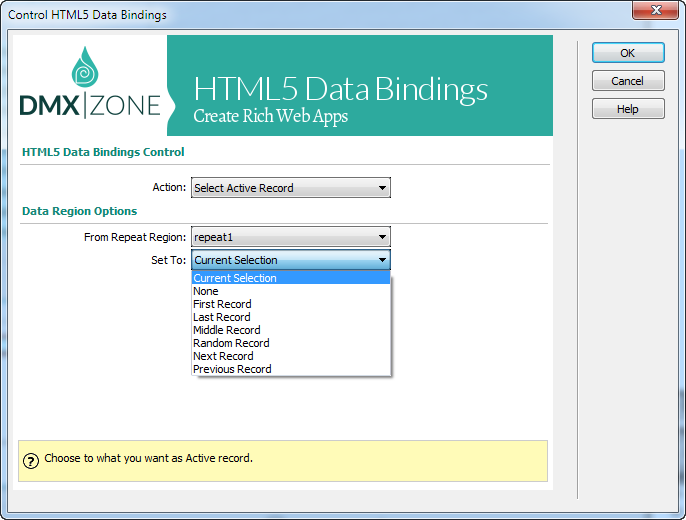This screenshot has height=520, width=686.
Task: Collapse the Set To dropdown
Action: [x=291, y=260]
